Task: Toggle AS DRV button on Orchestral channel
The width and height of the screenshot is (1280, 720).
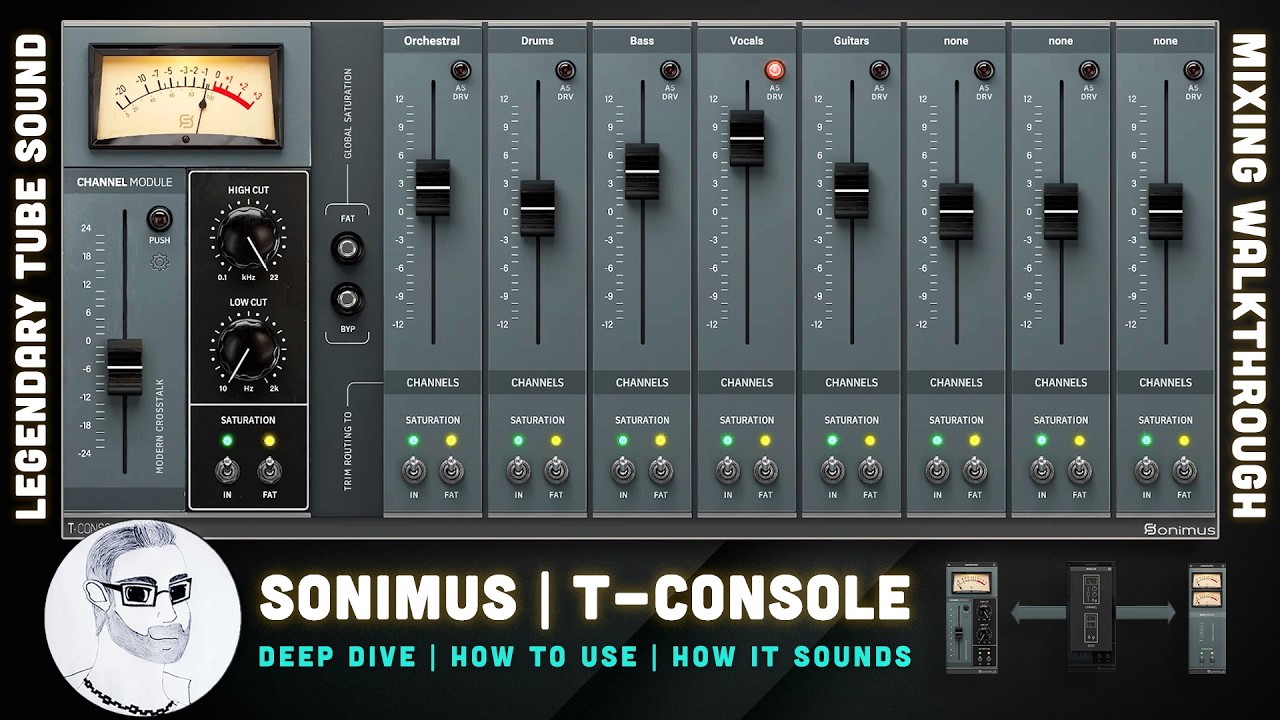Action: pos(460,71)
